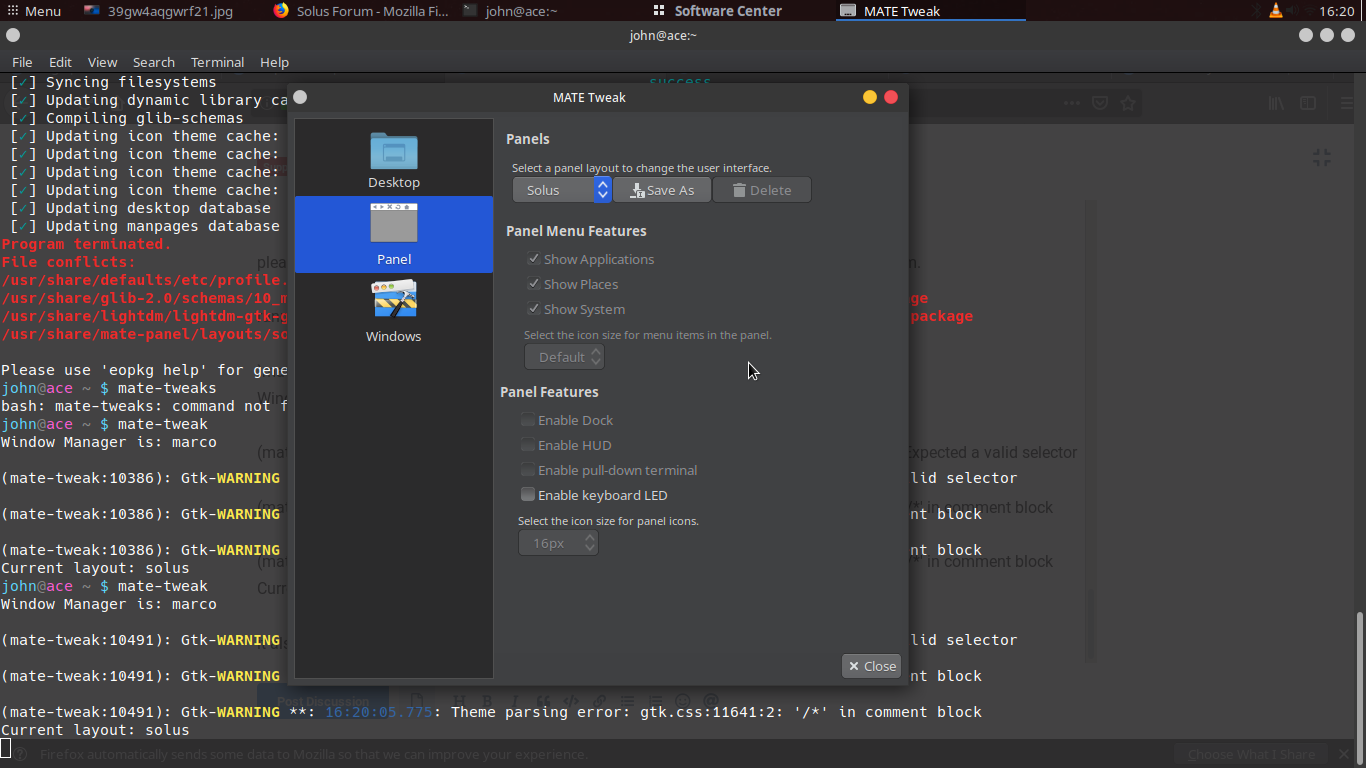Image resolution: width=1366 pixels, height=768 pixels.
Task: Open the Solus panel layout dropdown
Action: (x=561, y=190)
